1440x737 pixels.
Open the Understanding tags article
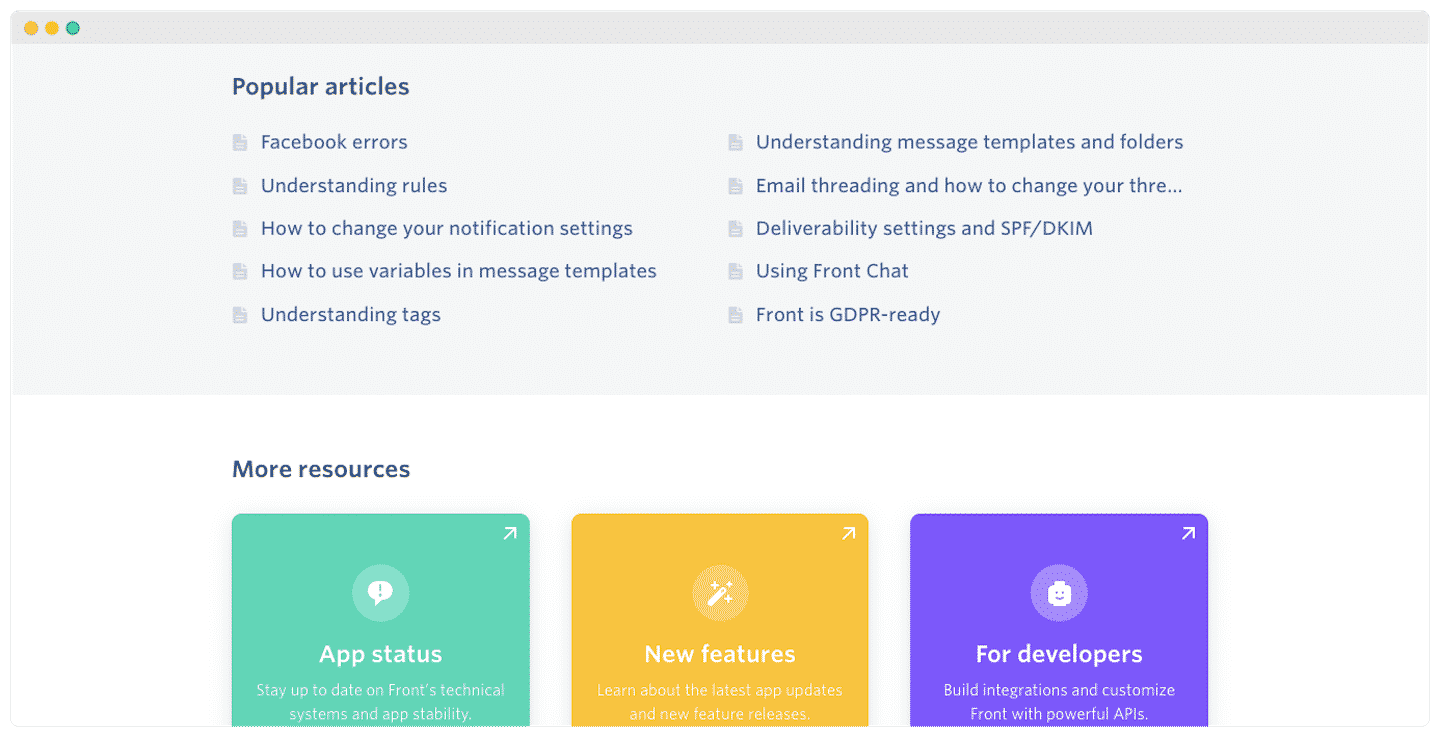click(351, 315)
